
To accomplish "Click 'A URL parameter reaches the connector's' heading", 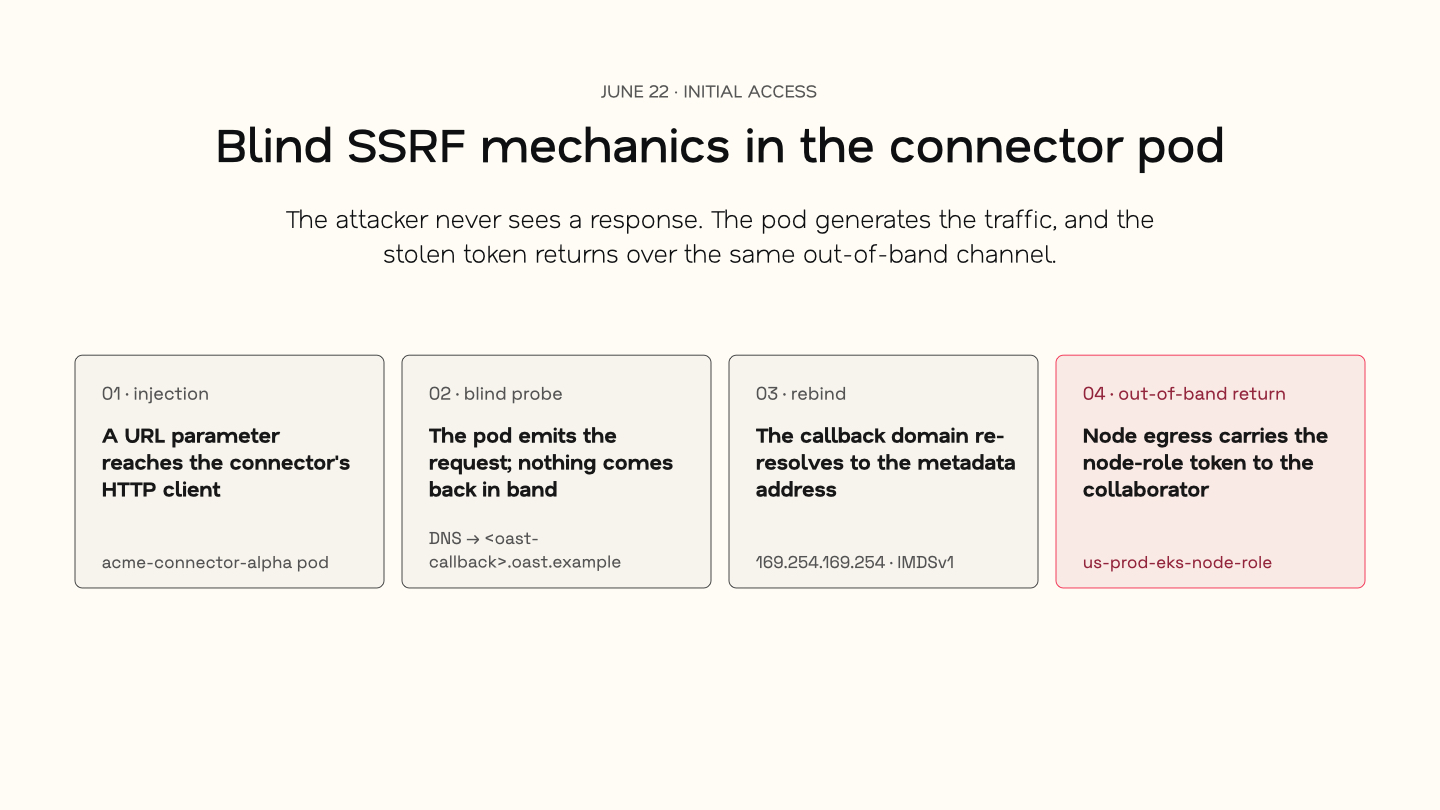I will coord(226,462).
